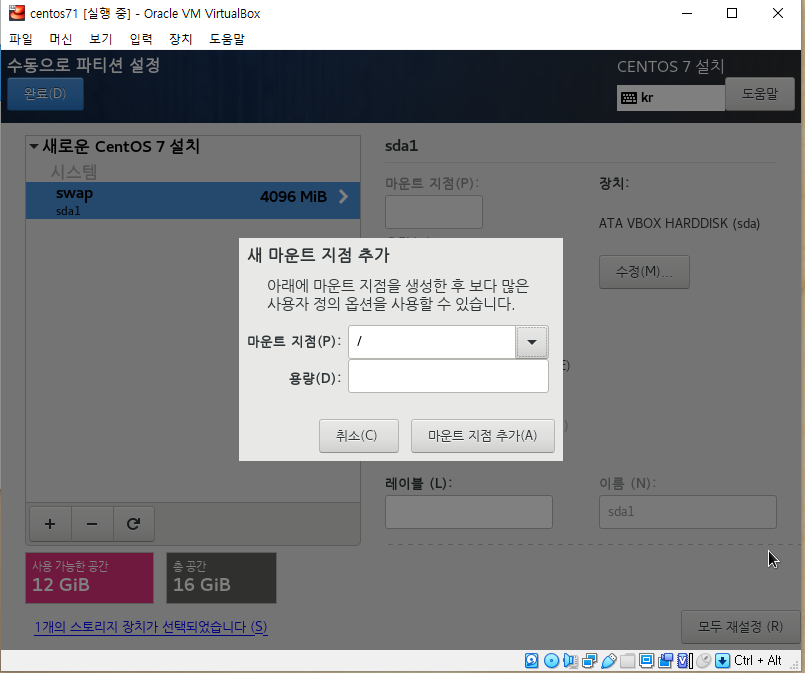Open the storage devices selected link
The image size is (805, 673).
tap(151, 627)
